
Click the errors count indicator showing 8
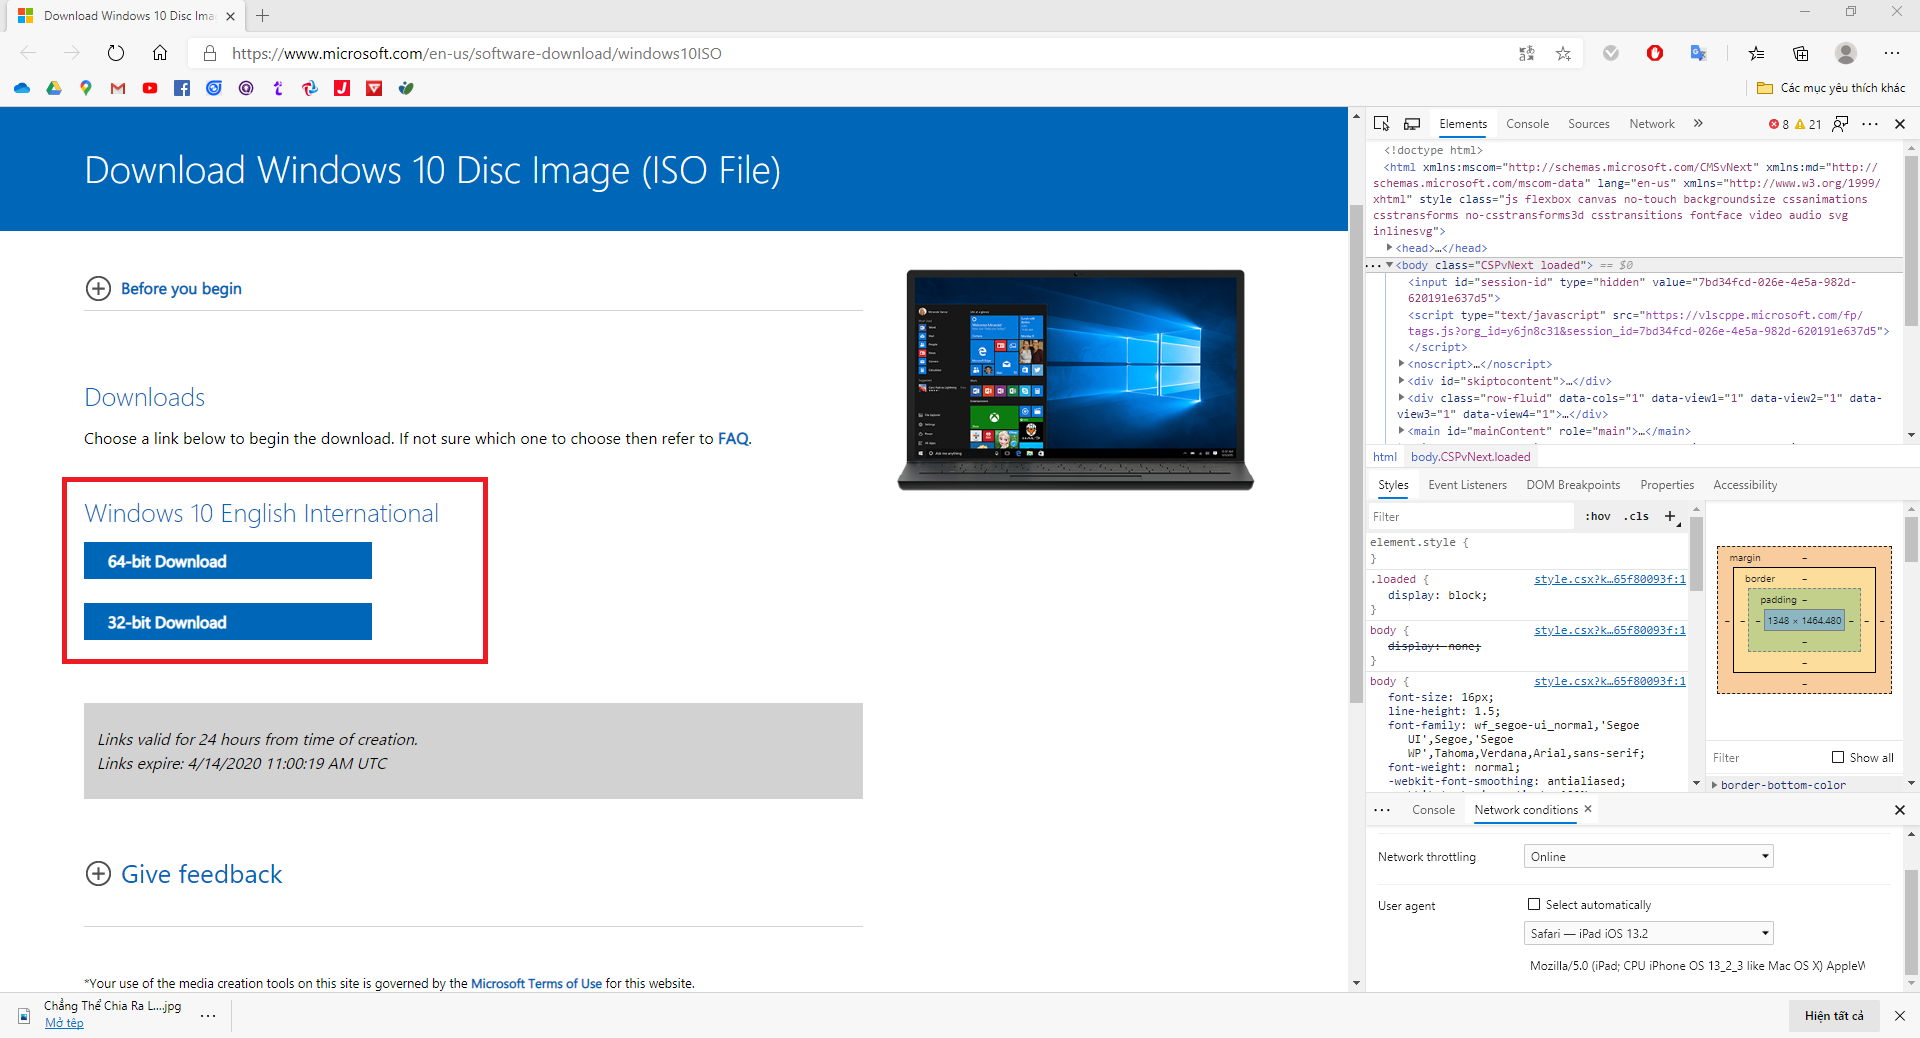[1779, 124]
